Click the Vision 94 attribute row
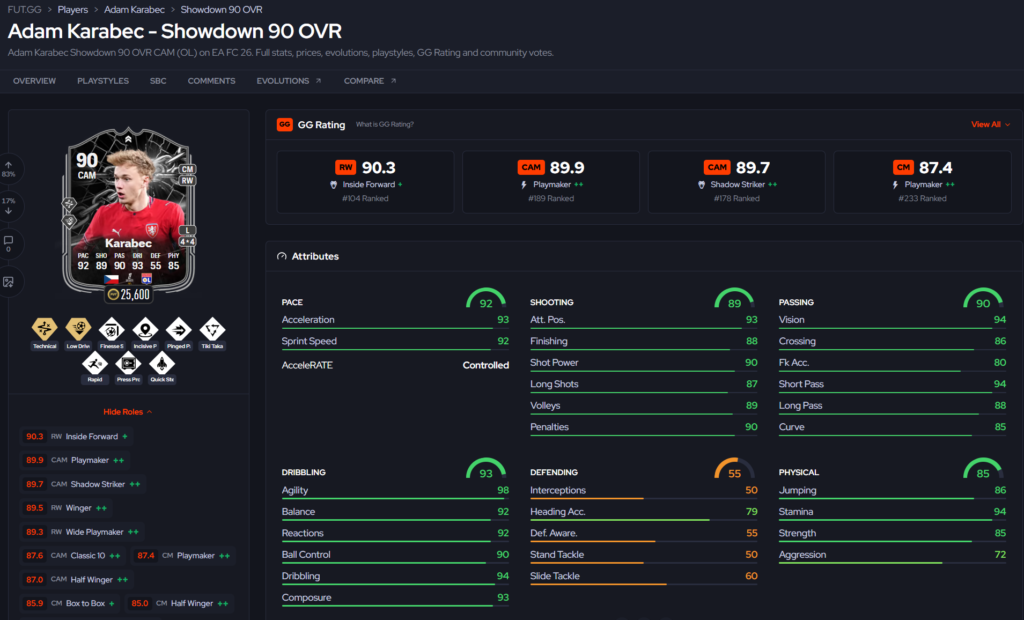 pos(892,321)
